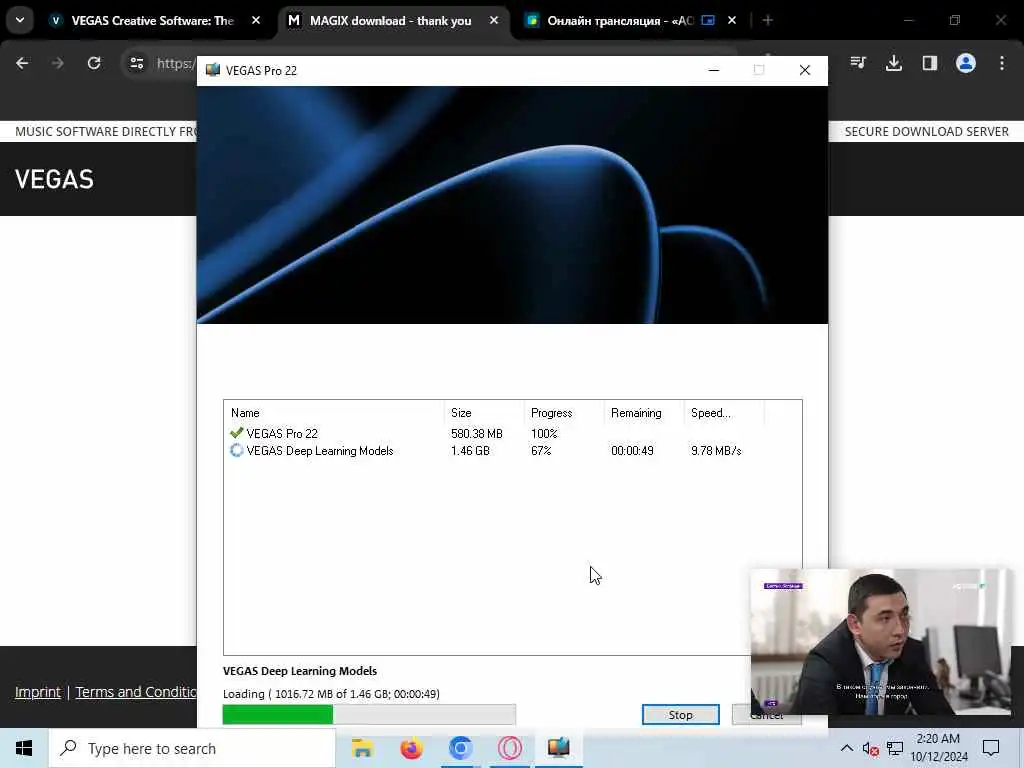Viewport: 1024px width, 768px height.
Task: Open the tab search dropdown arrow
Action: [x=20, y=20]
